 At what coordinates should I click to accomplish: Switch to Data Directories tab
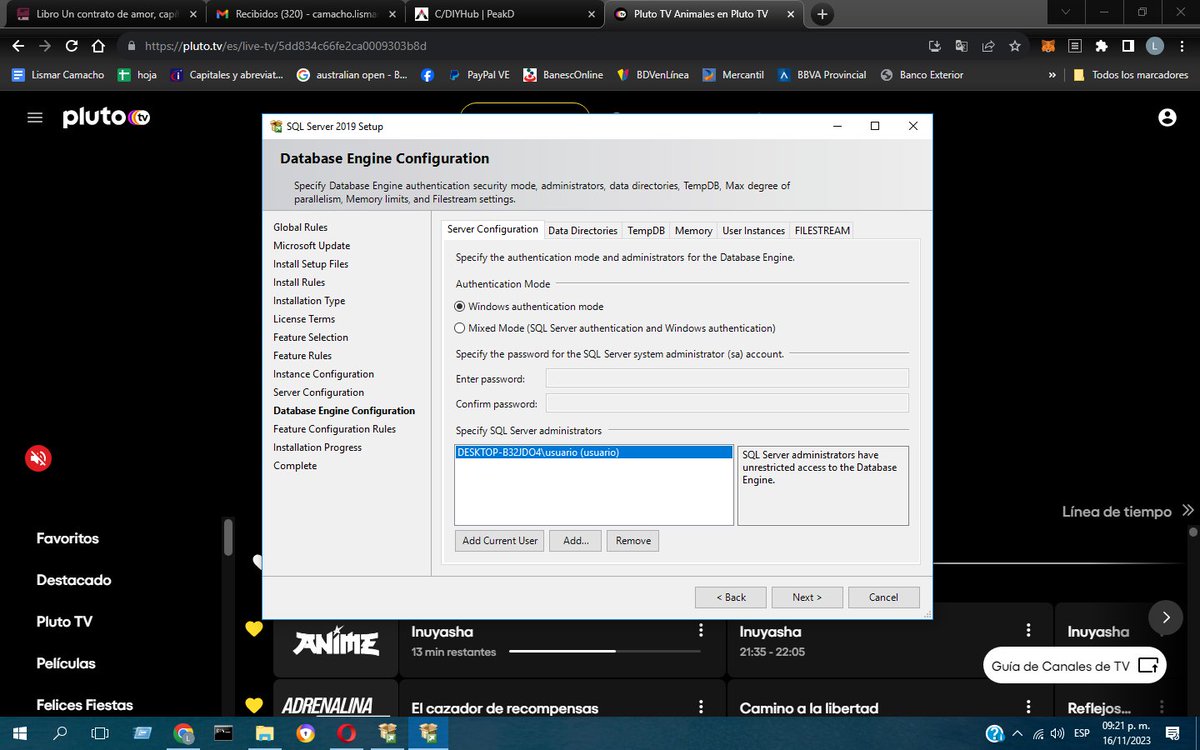[x=583, y=231]
